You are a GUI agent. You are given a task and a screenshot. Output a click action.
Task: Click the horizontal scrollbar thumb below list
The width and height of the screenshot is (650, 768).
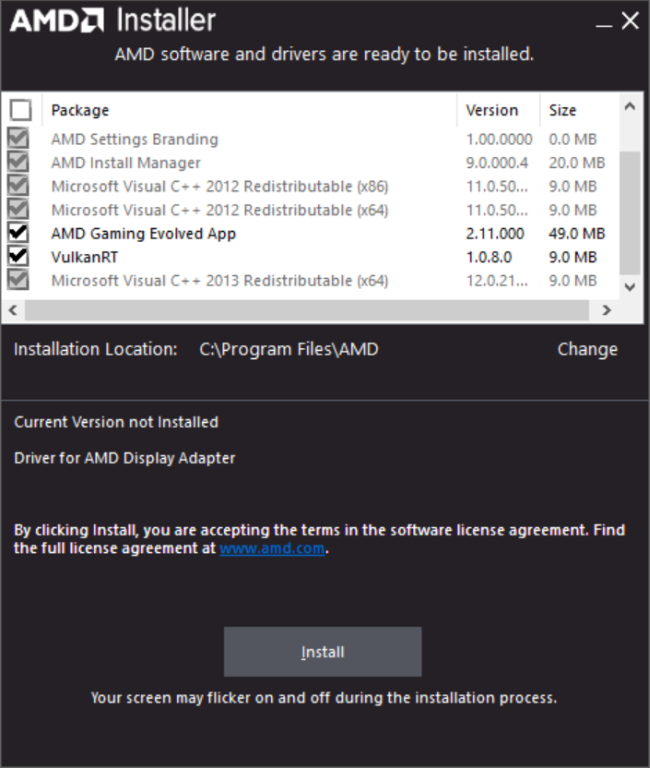pyautogui.click(x=307, y=310)
